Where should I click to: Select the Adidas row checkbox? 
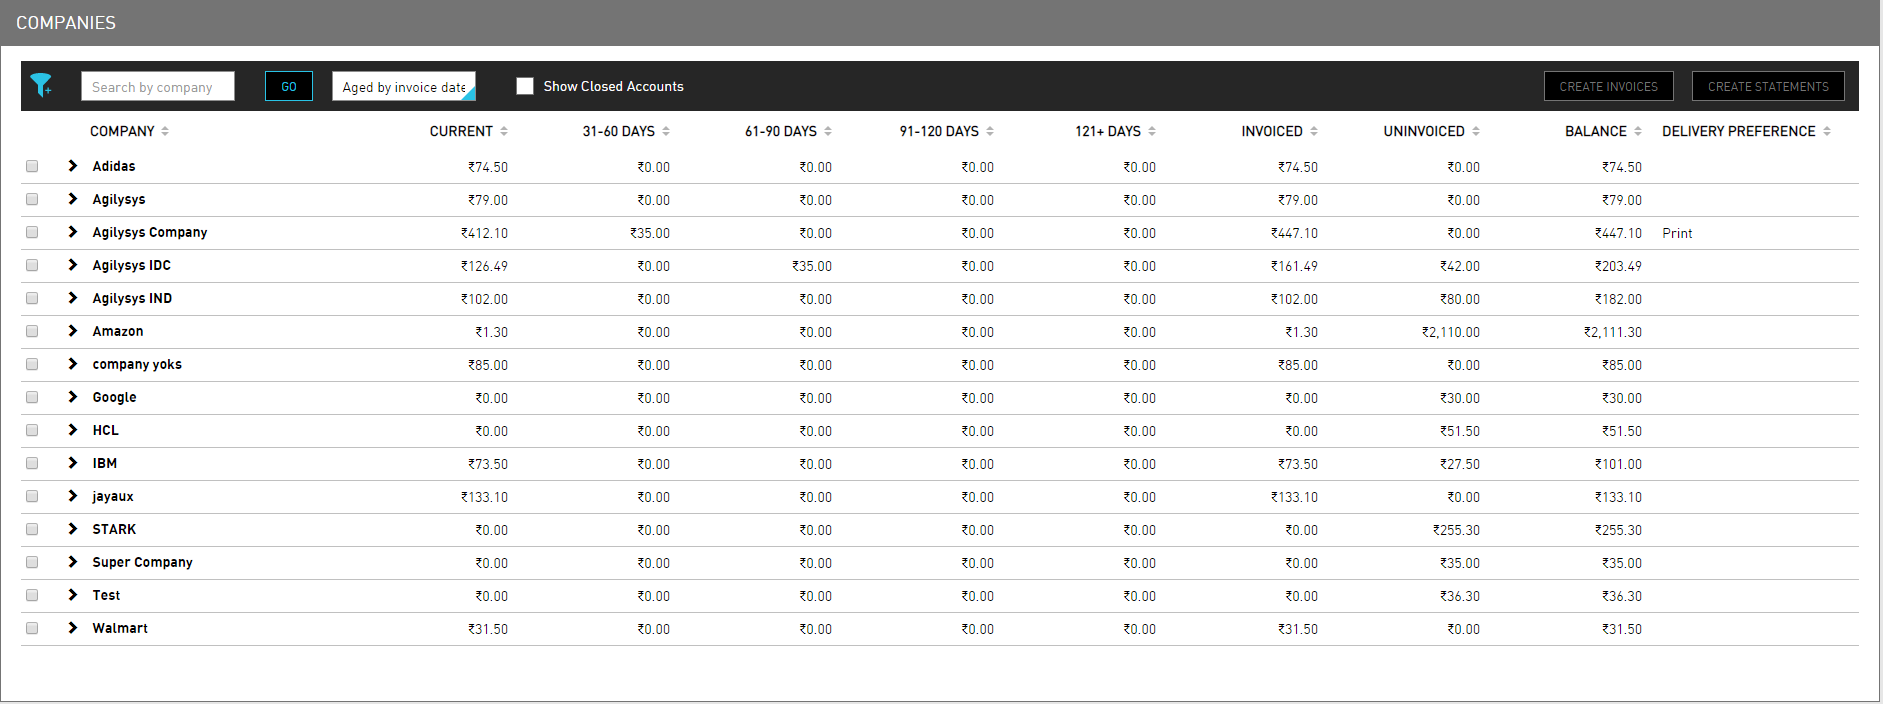[x=32, y=166]
